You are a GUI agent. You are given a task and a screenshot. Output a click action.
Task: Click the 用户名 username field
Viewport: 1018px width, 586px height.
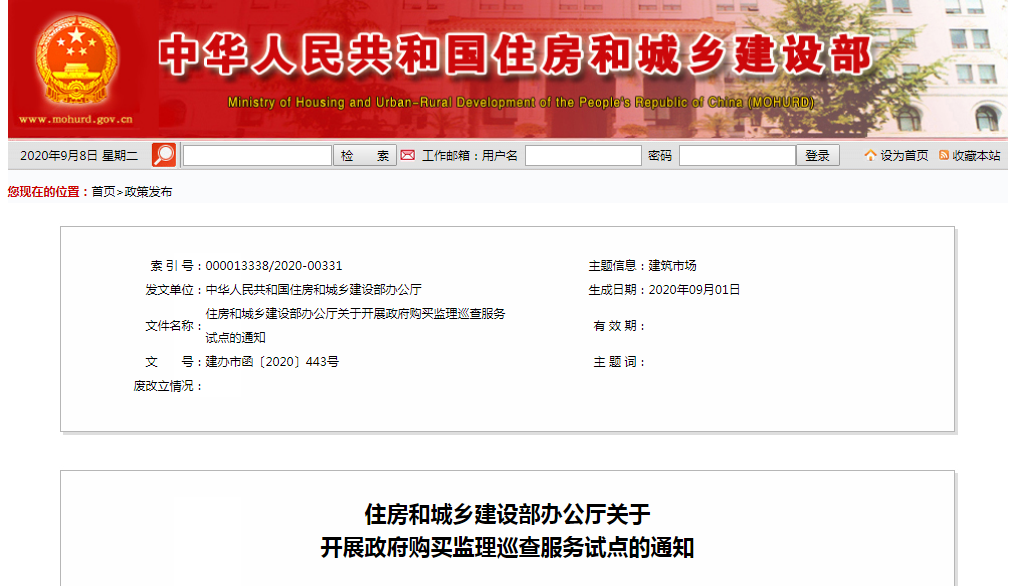[583, 155]
